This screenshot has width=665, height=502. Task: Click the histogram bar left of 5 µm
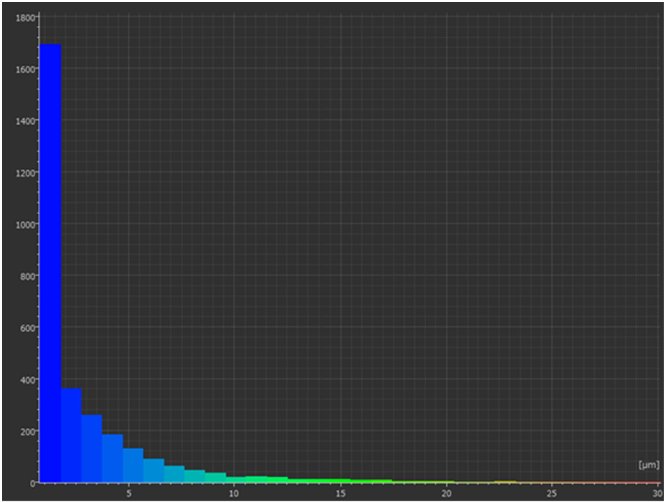pos(133,465)
